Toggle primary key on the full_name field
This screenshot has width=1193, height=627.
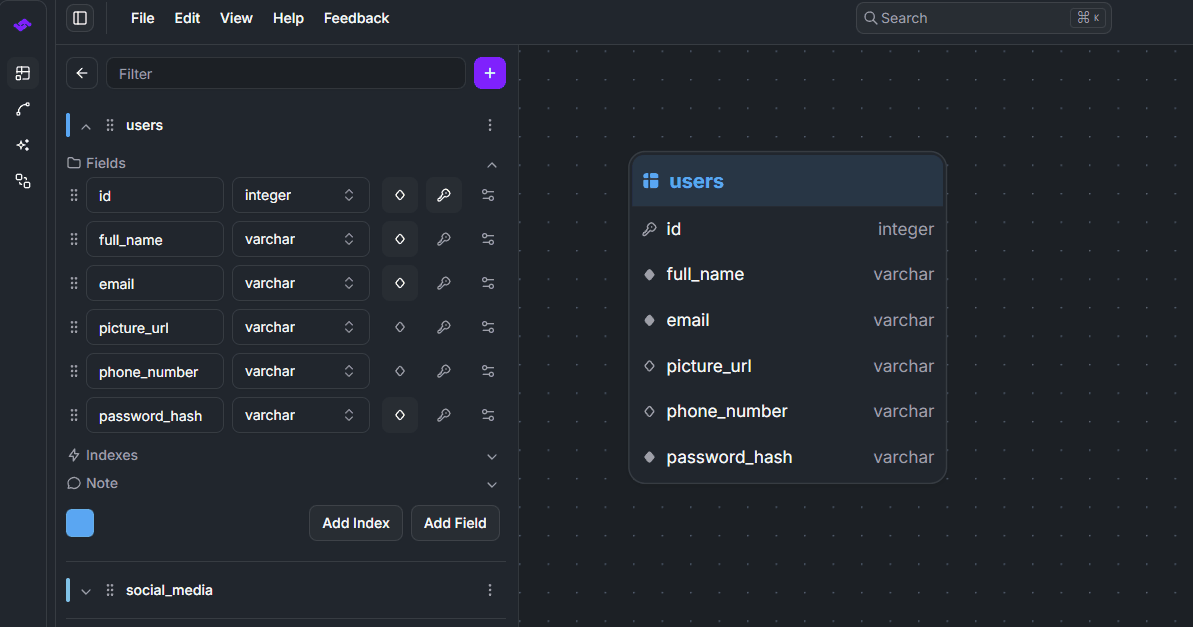[x=443, y=239]
